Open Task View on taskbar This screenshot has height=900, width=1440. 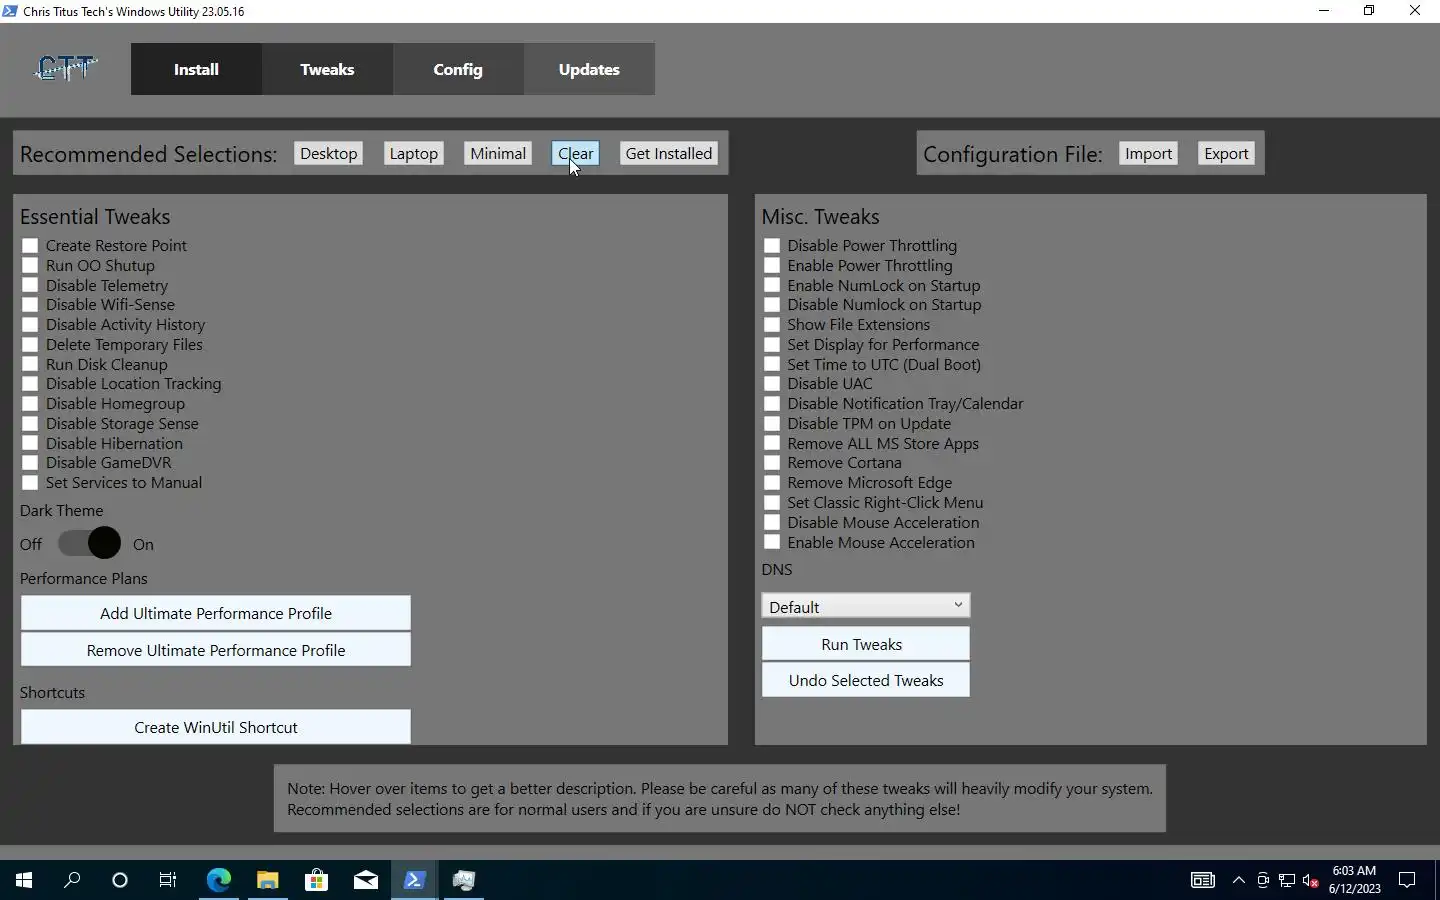coord(168,880)
